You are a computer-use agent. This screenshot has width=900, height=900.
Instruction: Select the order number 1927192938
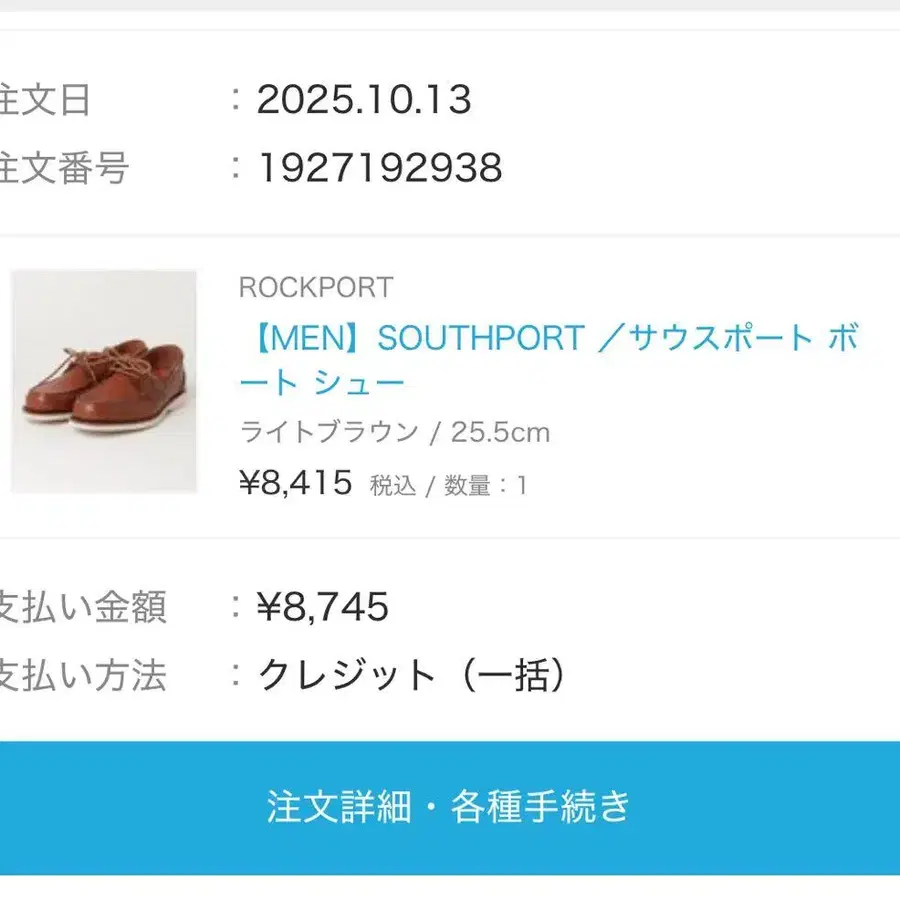coord(380,168)
